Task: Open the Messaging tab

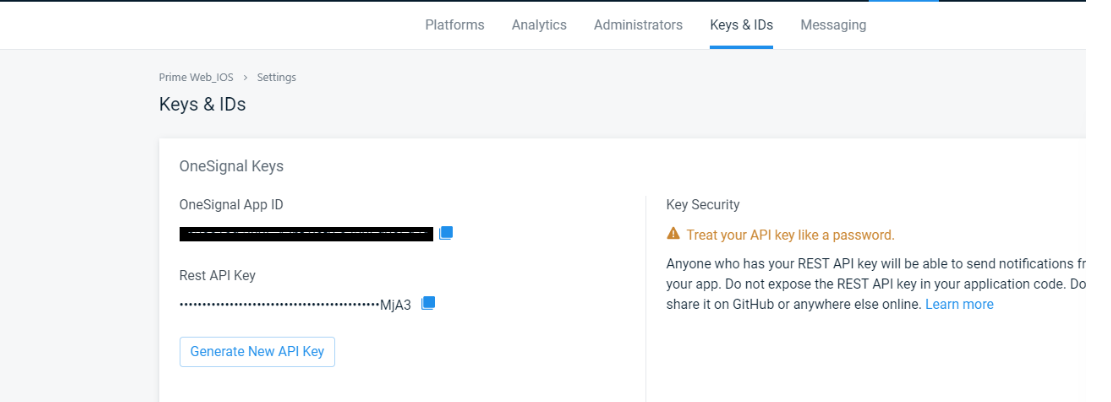Action: tap(833, 25)
